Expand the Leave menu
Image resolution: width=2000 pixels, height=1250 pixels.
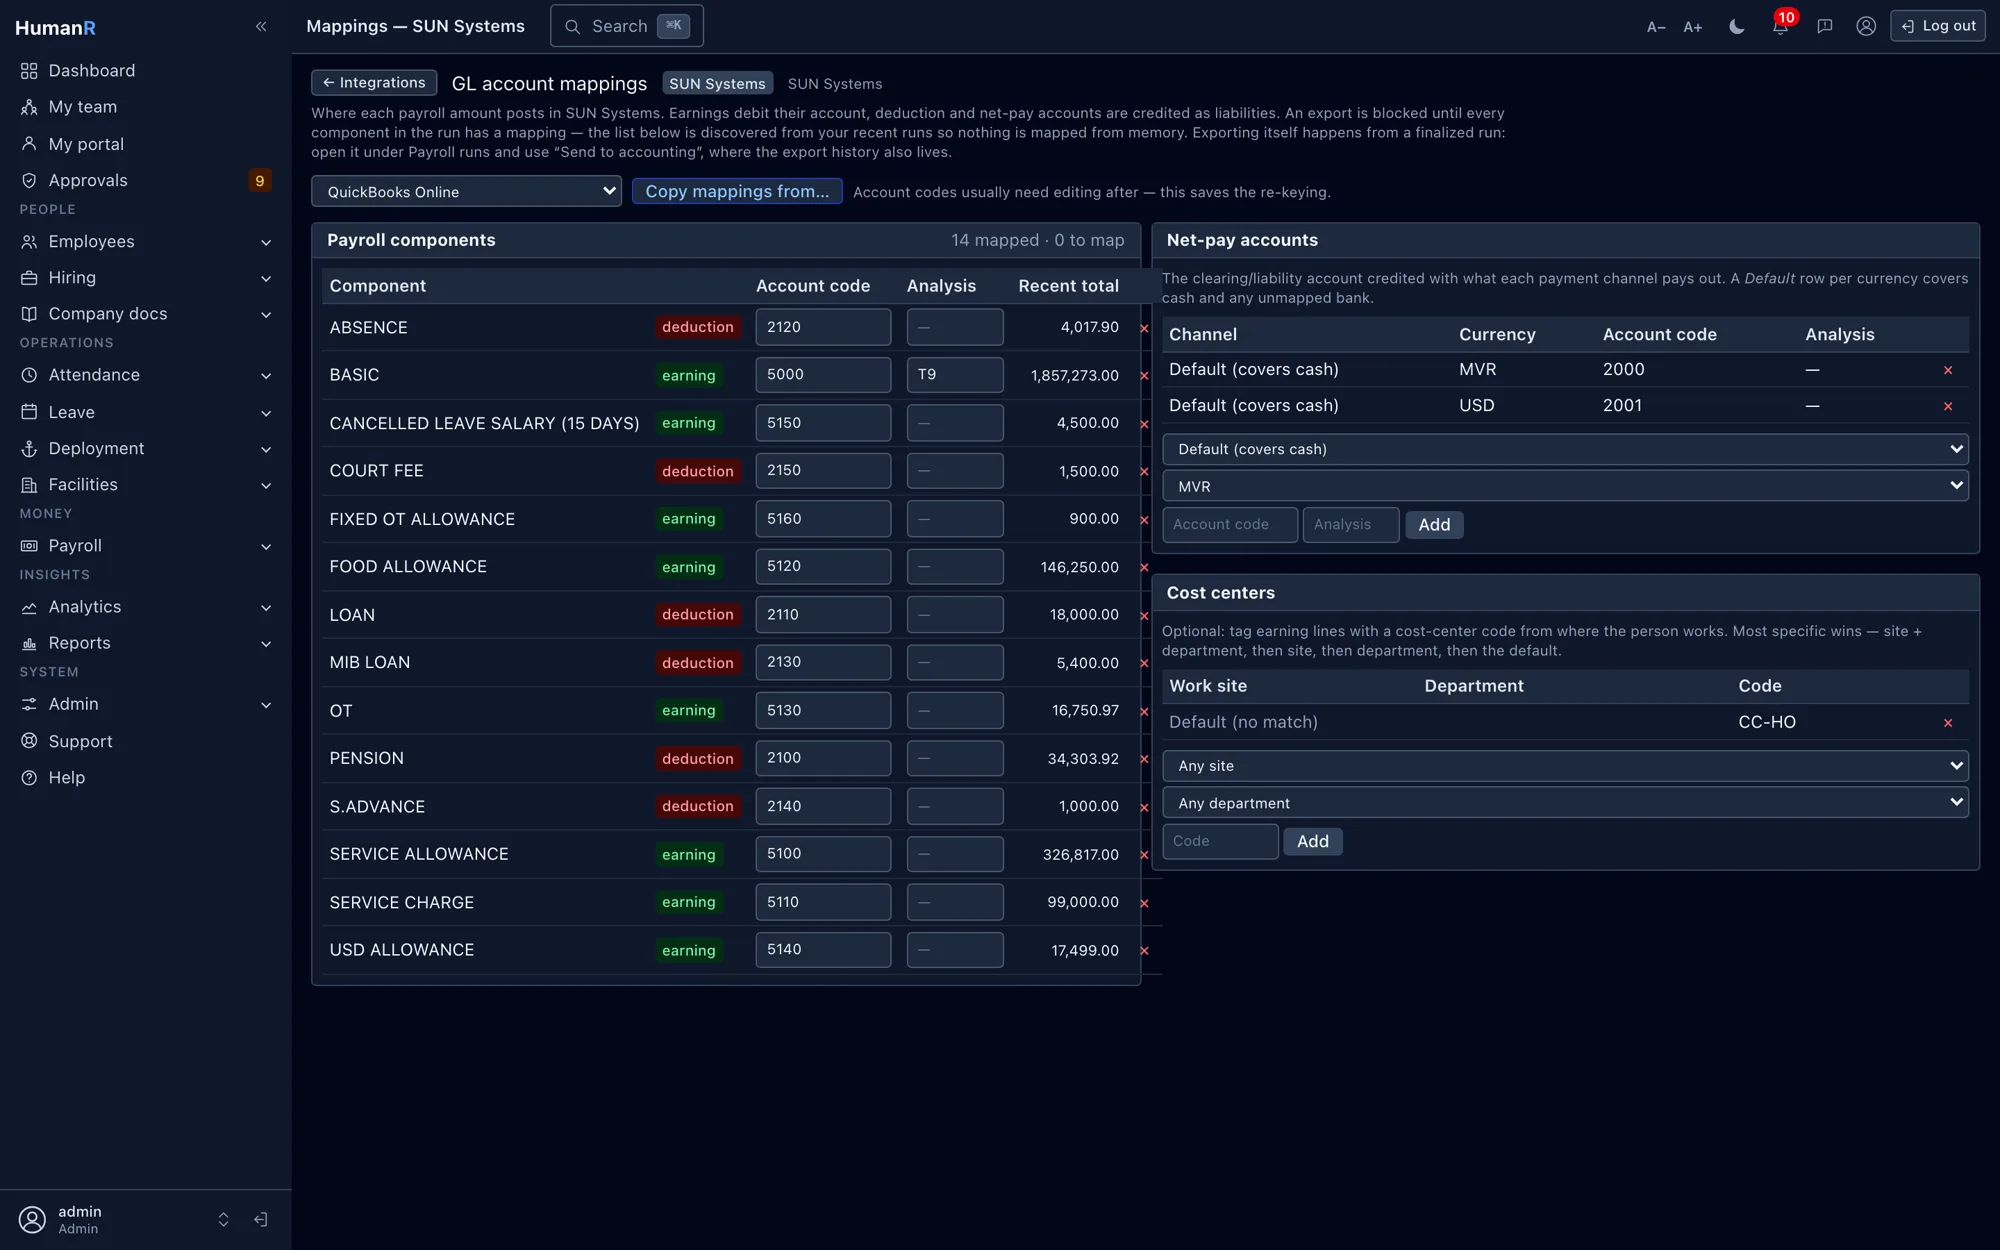(x=146, y=412)
